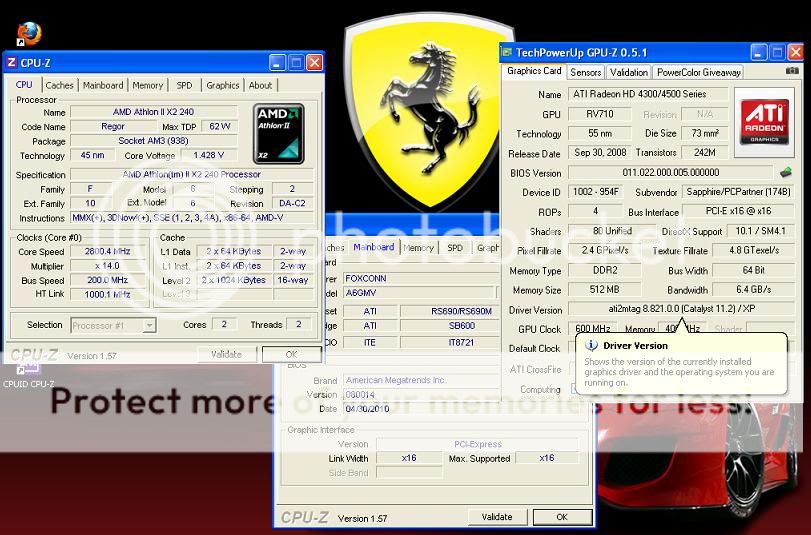Click the Bandwidth value 6.4 GB/s
811x535 pixels.
point(754,290)
